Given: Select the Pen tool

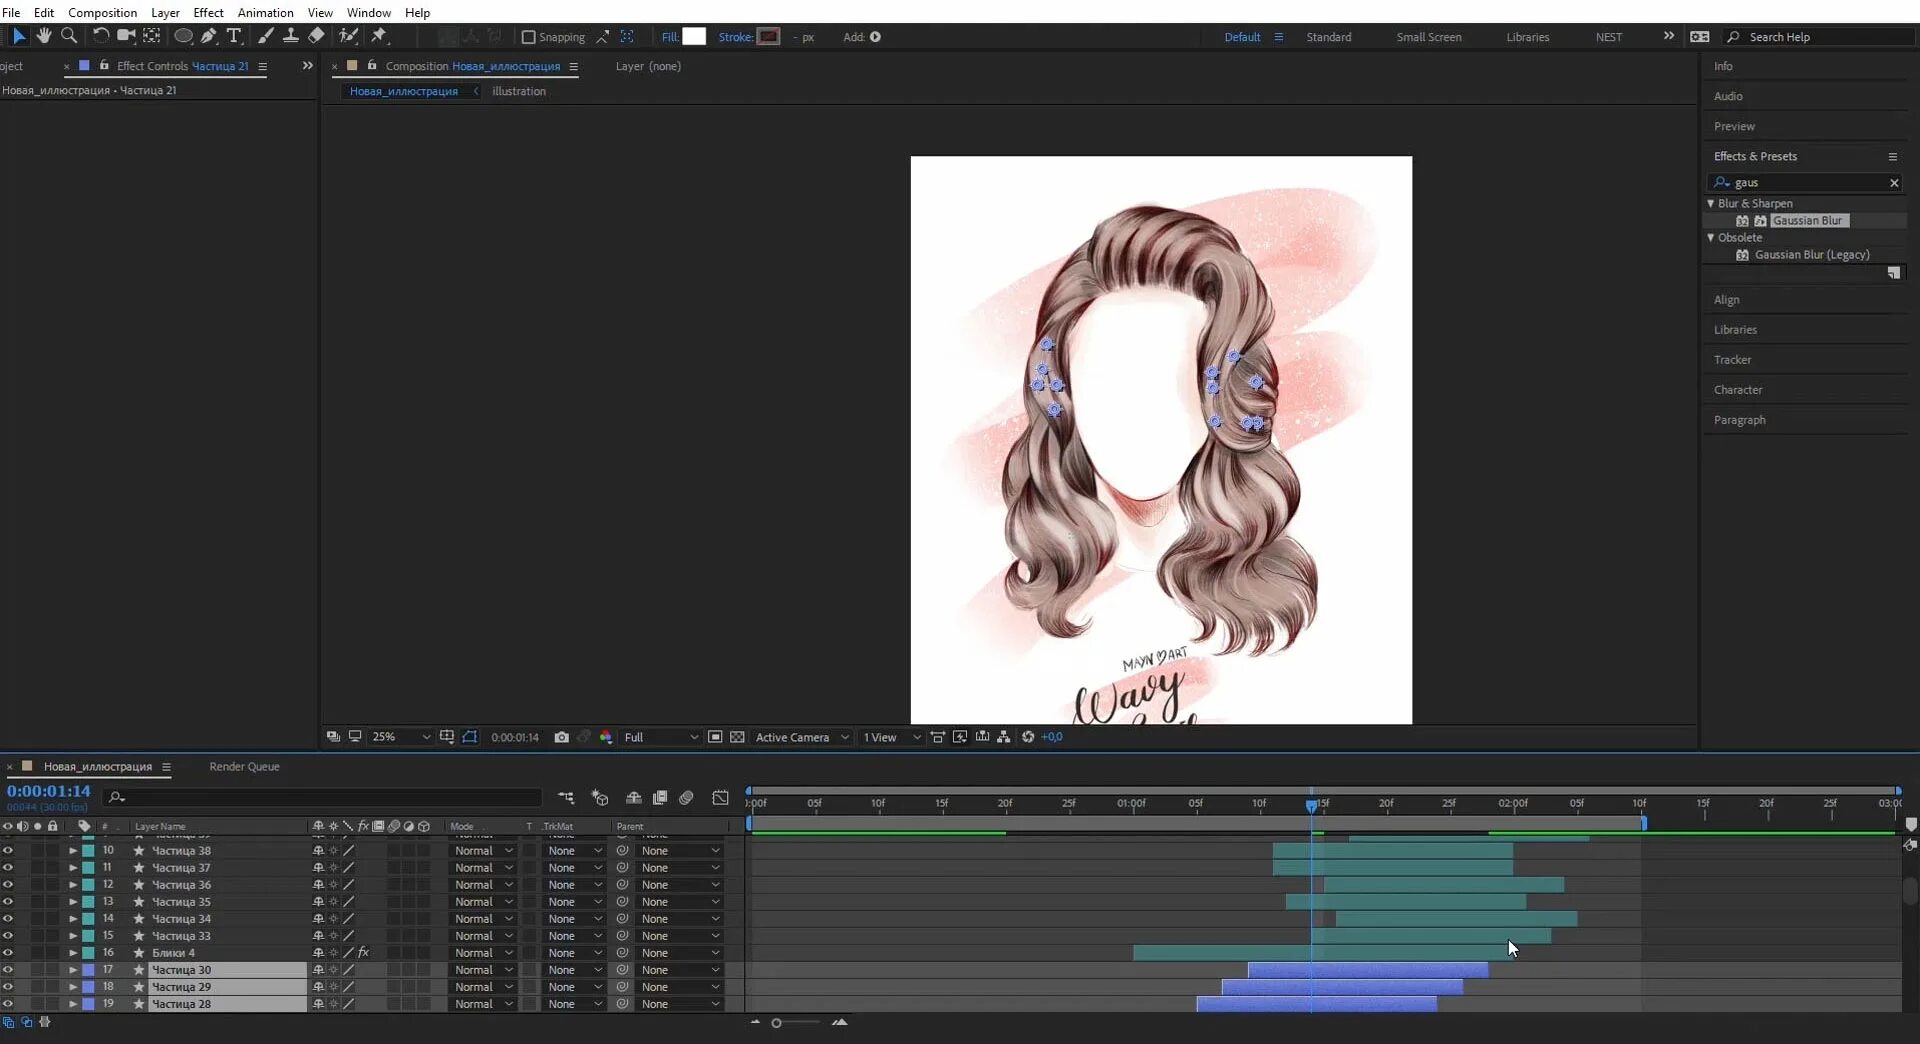Looking at the screenshot, I should click(209, 36).
